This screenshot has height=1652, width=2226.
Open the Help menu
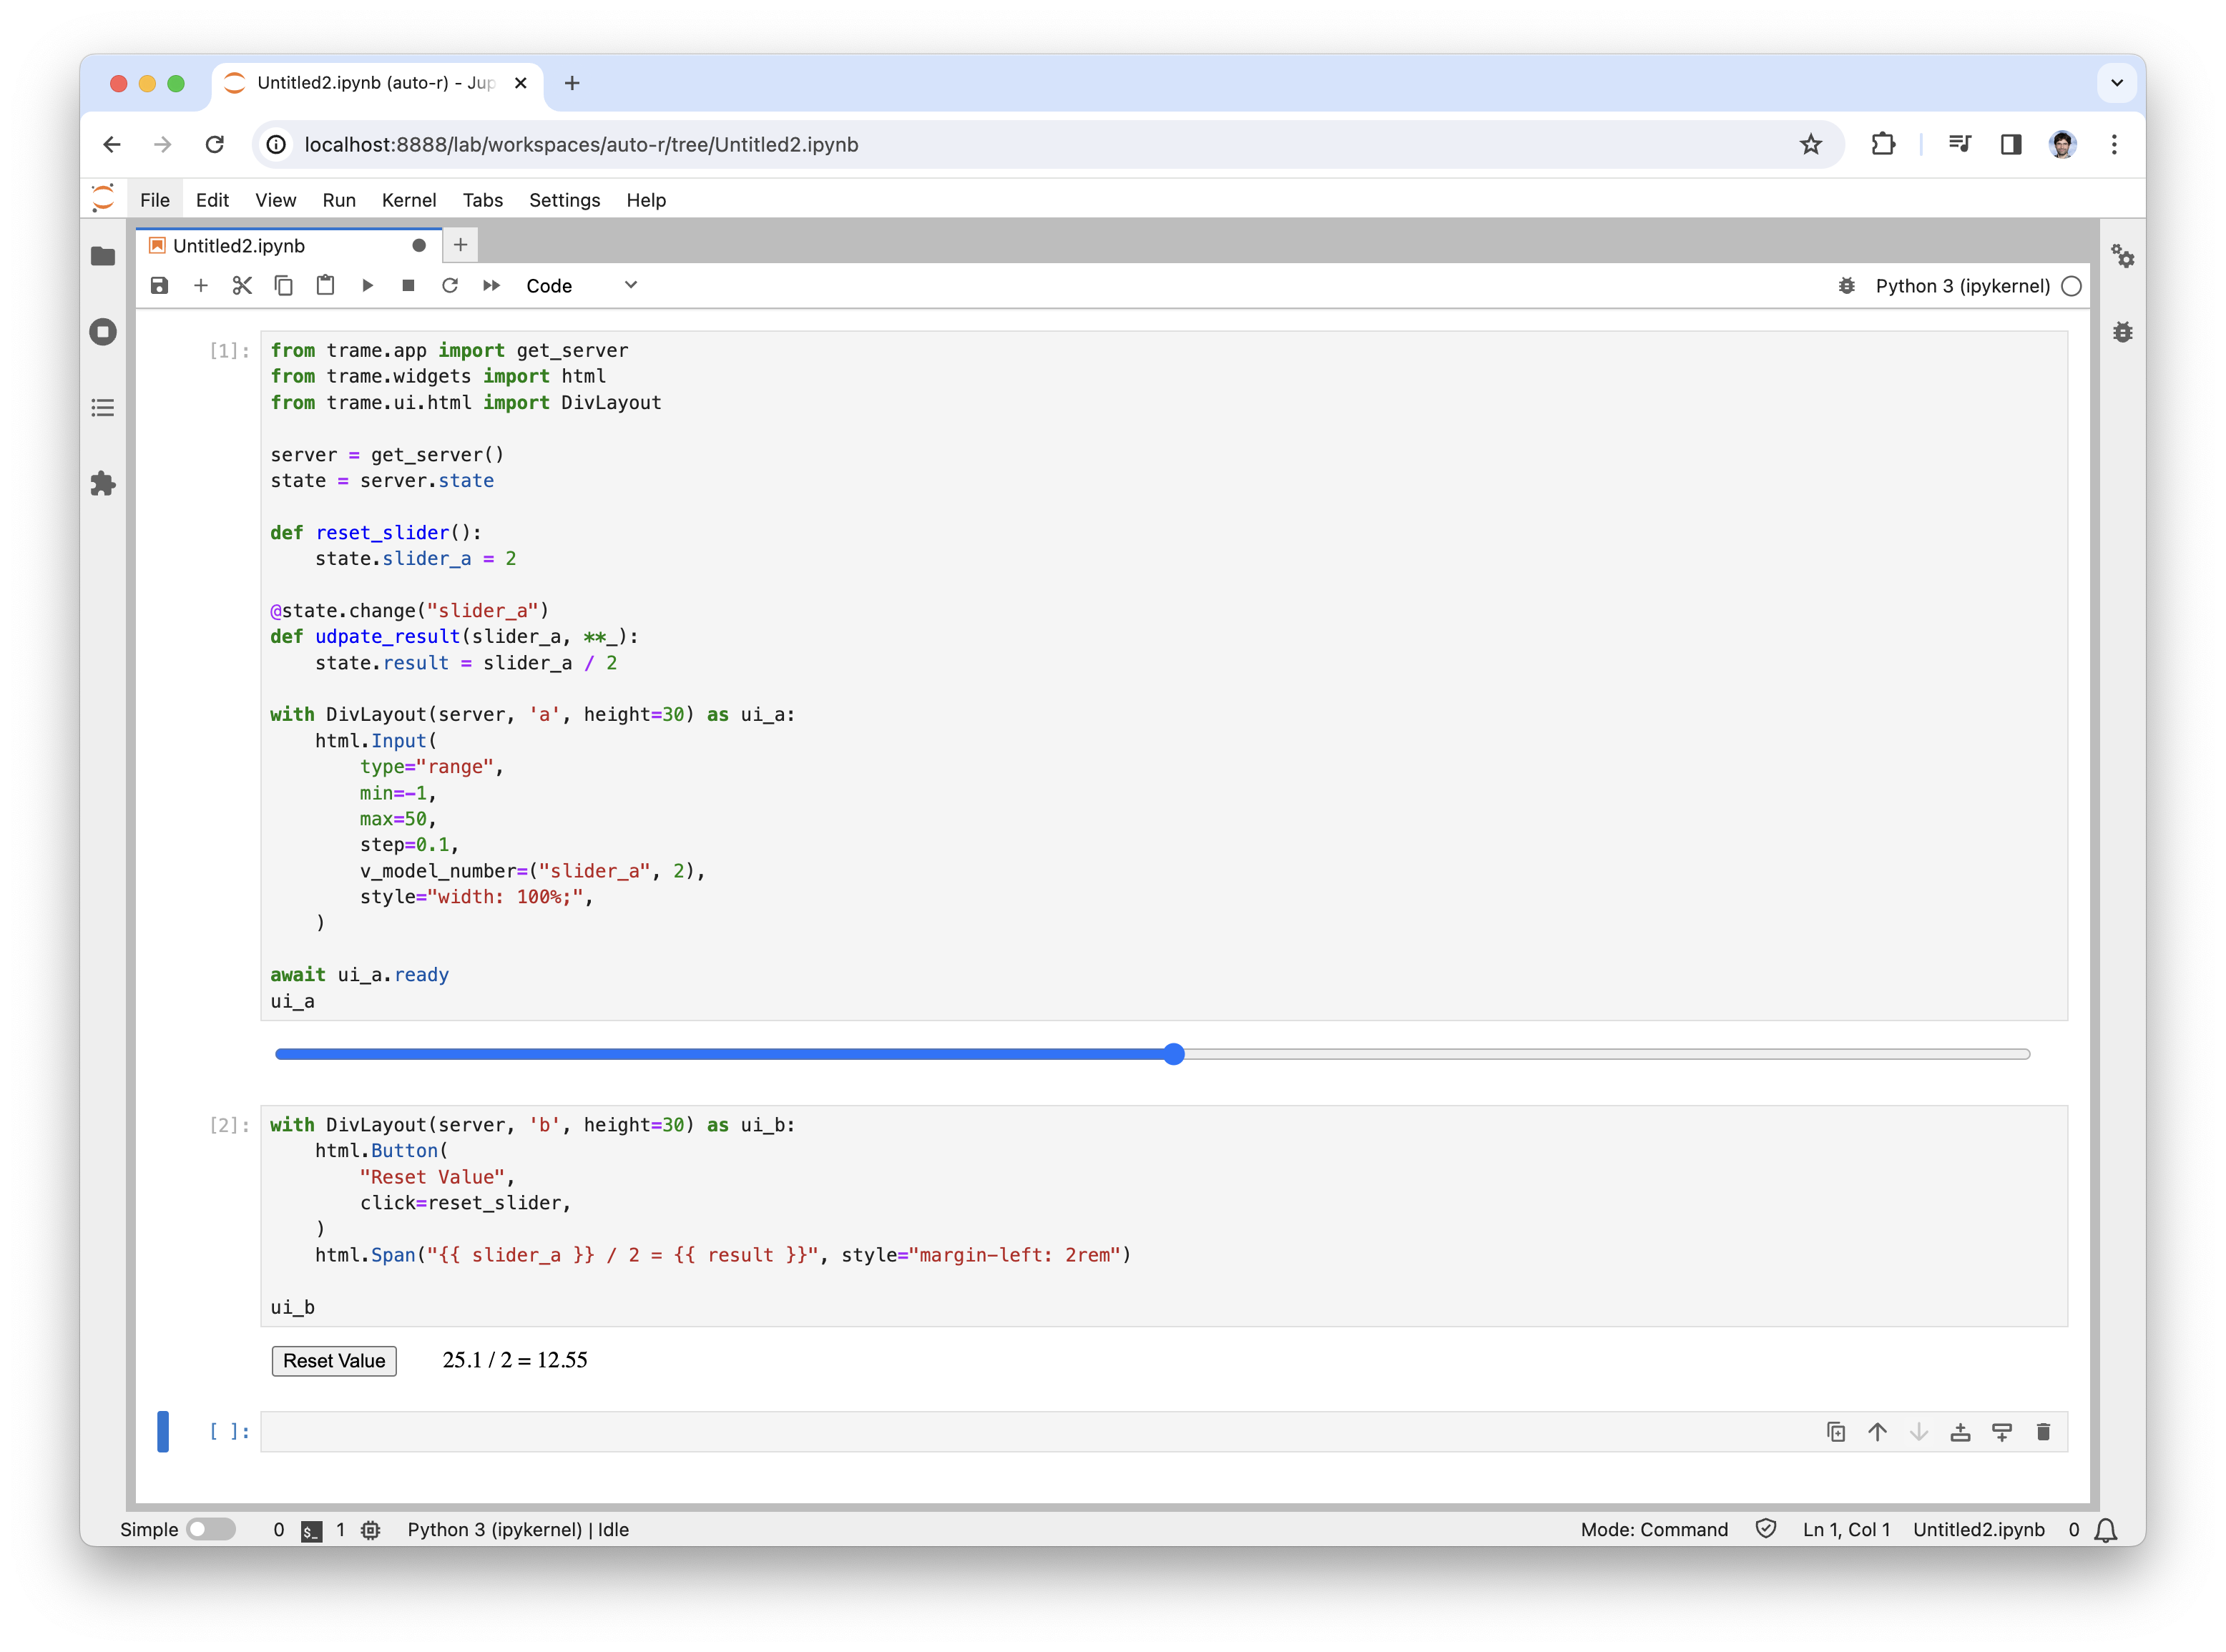(x=646, y=200)
